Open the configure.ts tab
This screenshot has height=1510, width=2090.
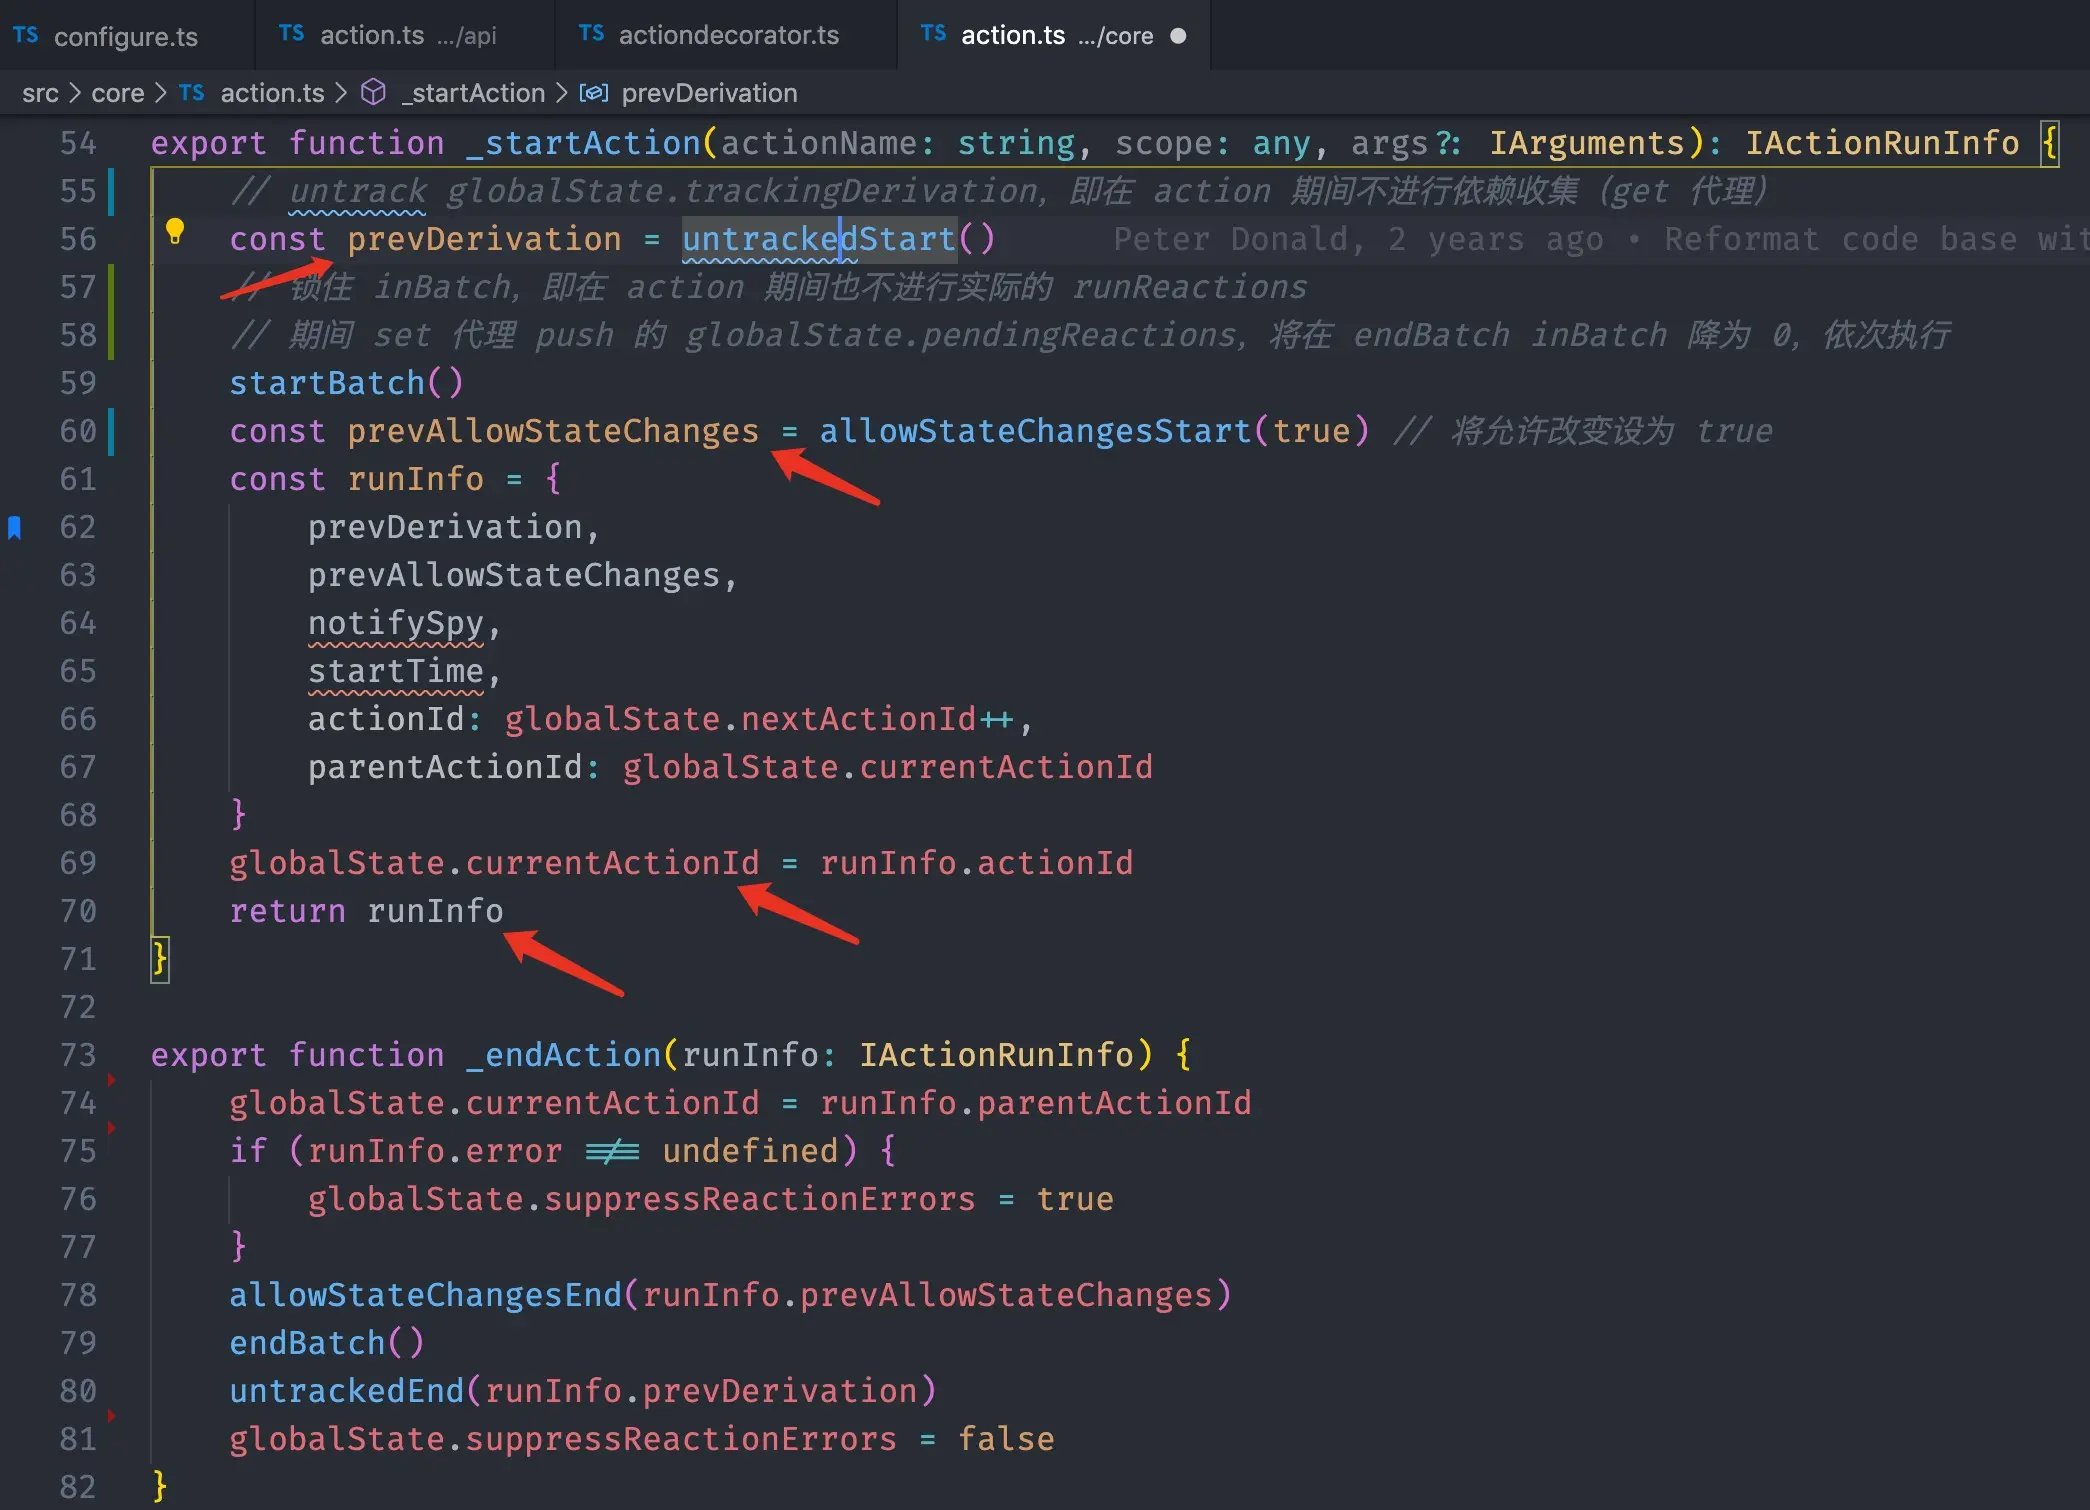(125, 36)
